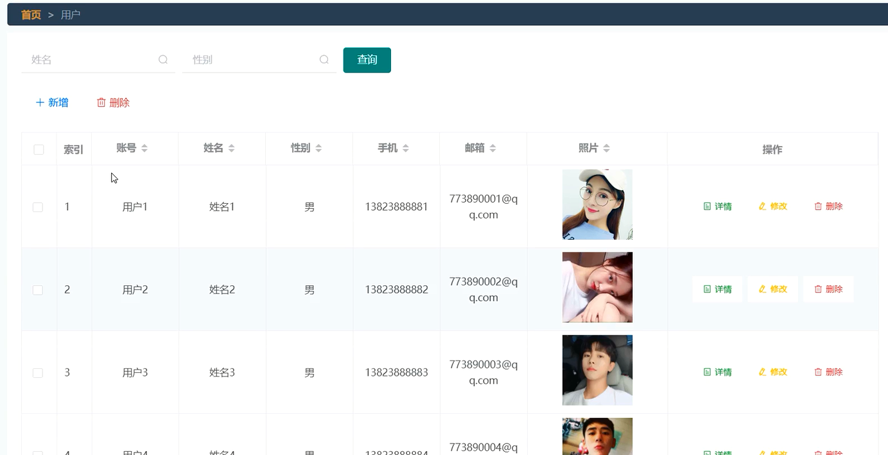The width and height of the screenshot is (888, 455).
Task: Click 删除 for row 用户3
Action: pyautogui.click(x=829, y=372)
